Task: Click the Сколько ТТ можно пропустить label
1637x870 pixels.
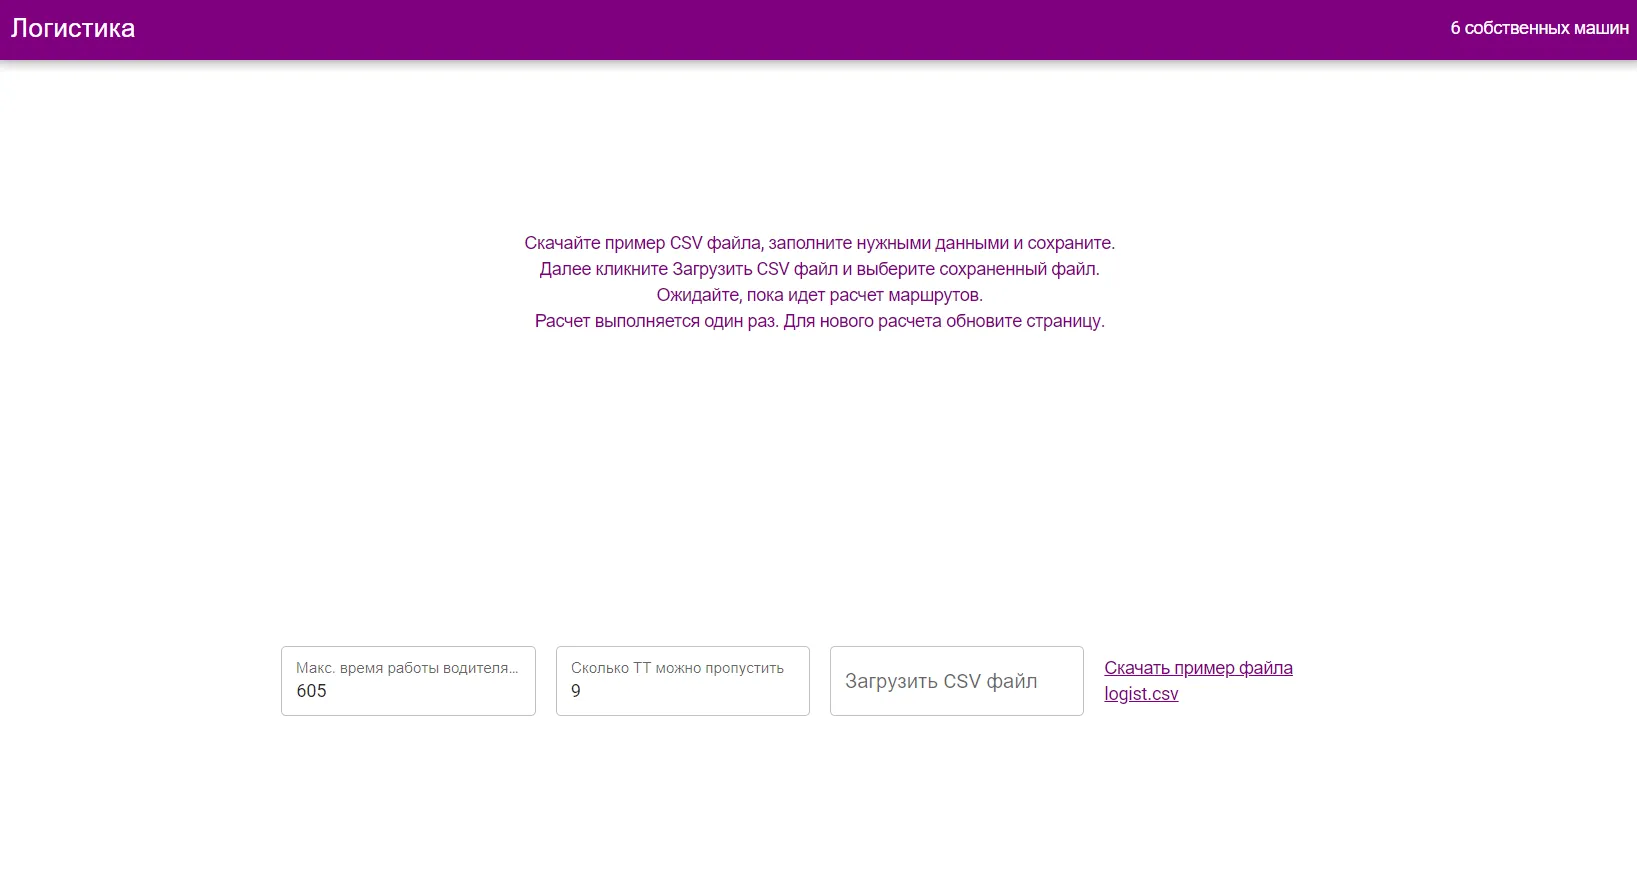Action: pos(677,668)
